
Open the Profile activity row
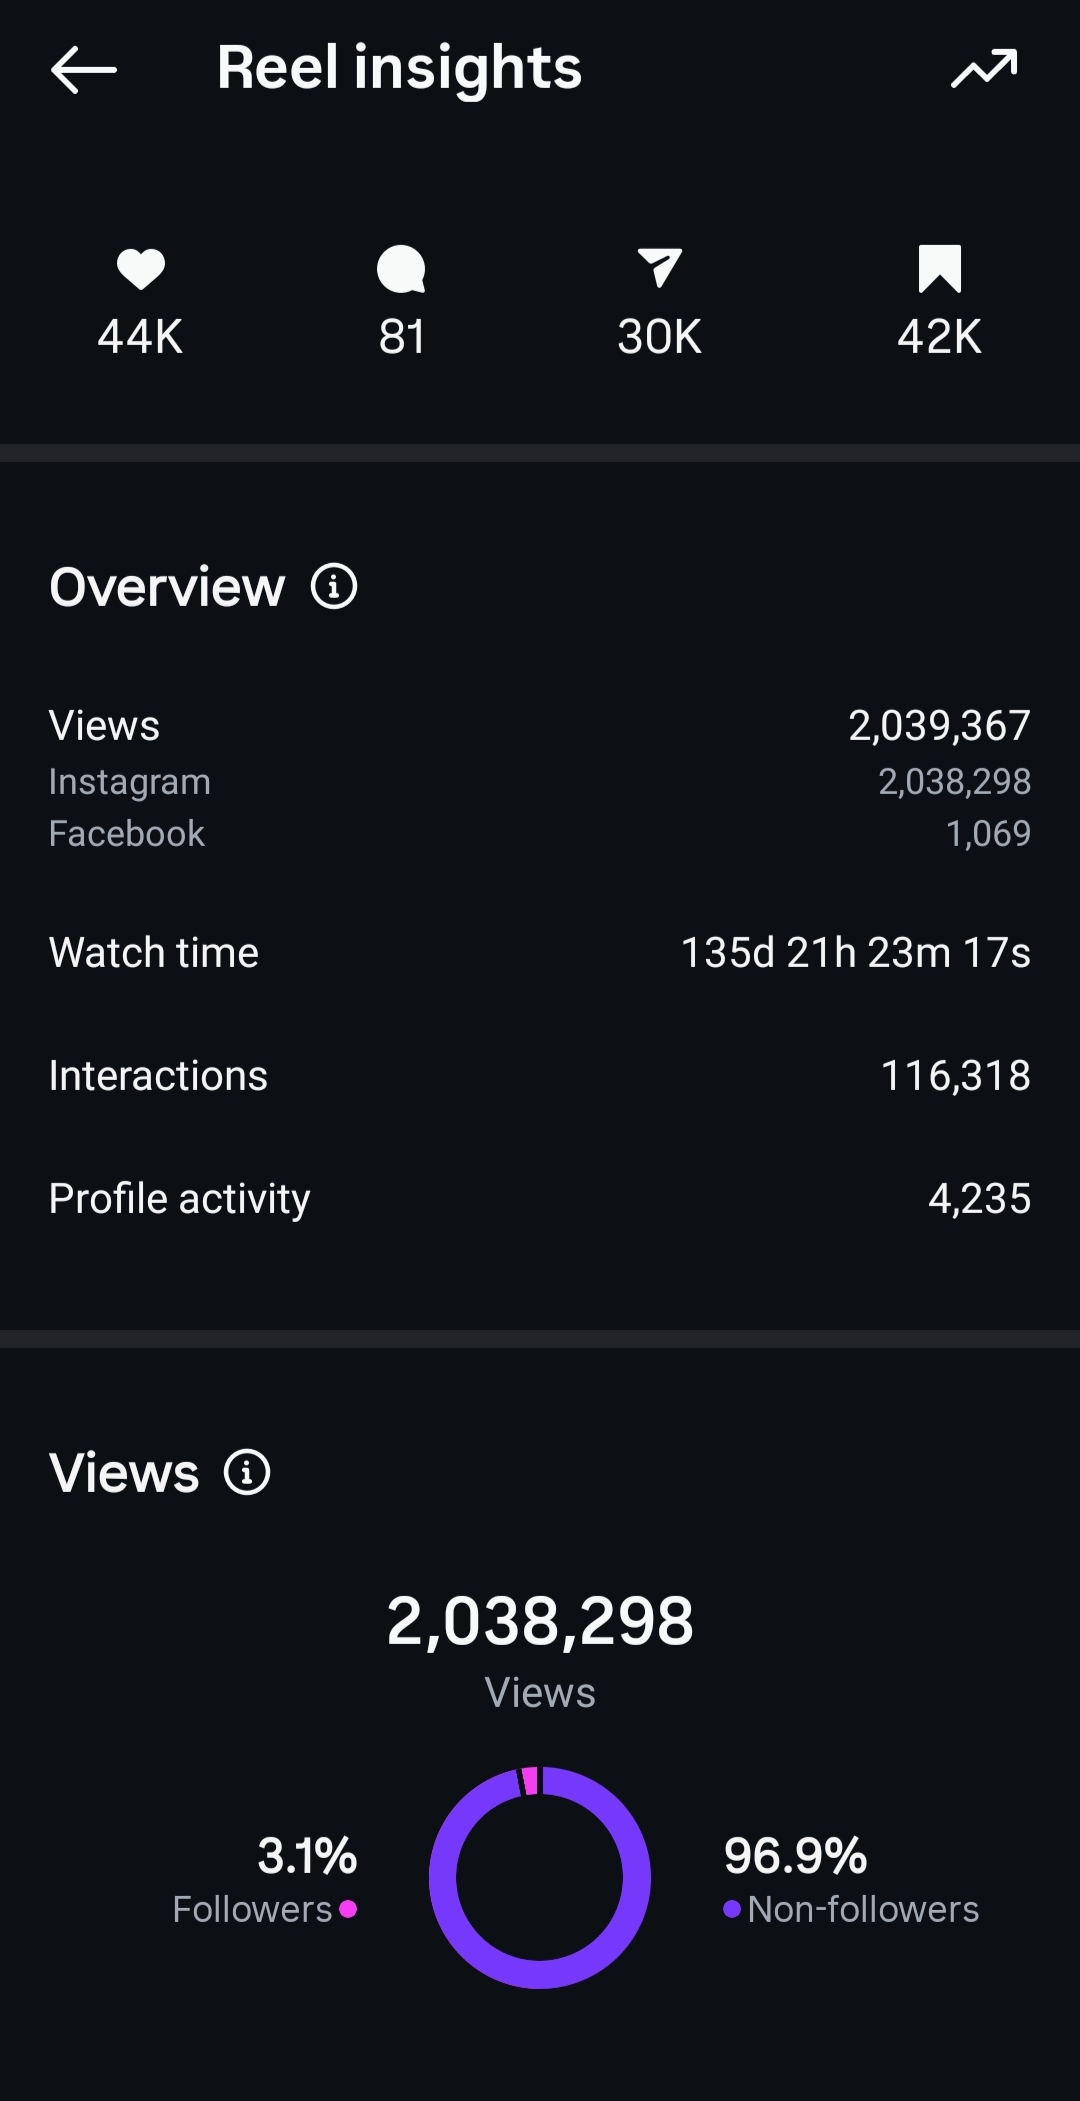540,1198
